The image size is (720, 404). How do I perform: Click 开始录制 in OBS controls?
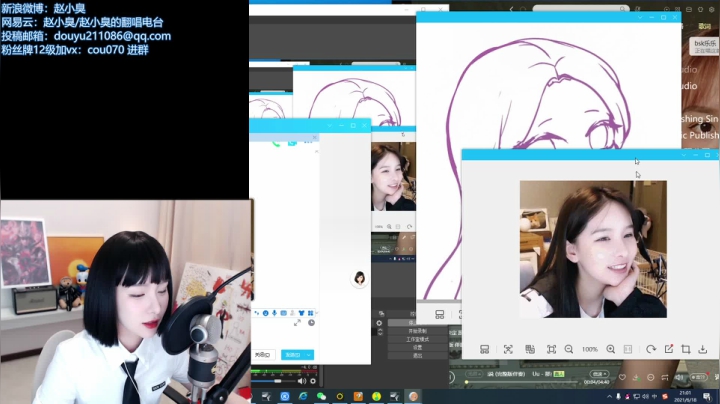(x=417, y=331)
